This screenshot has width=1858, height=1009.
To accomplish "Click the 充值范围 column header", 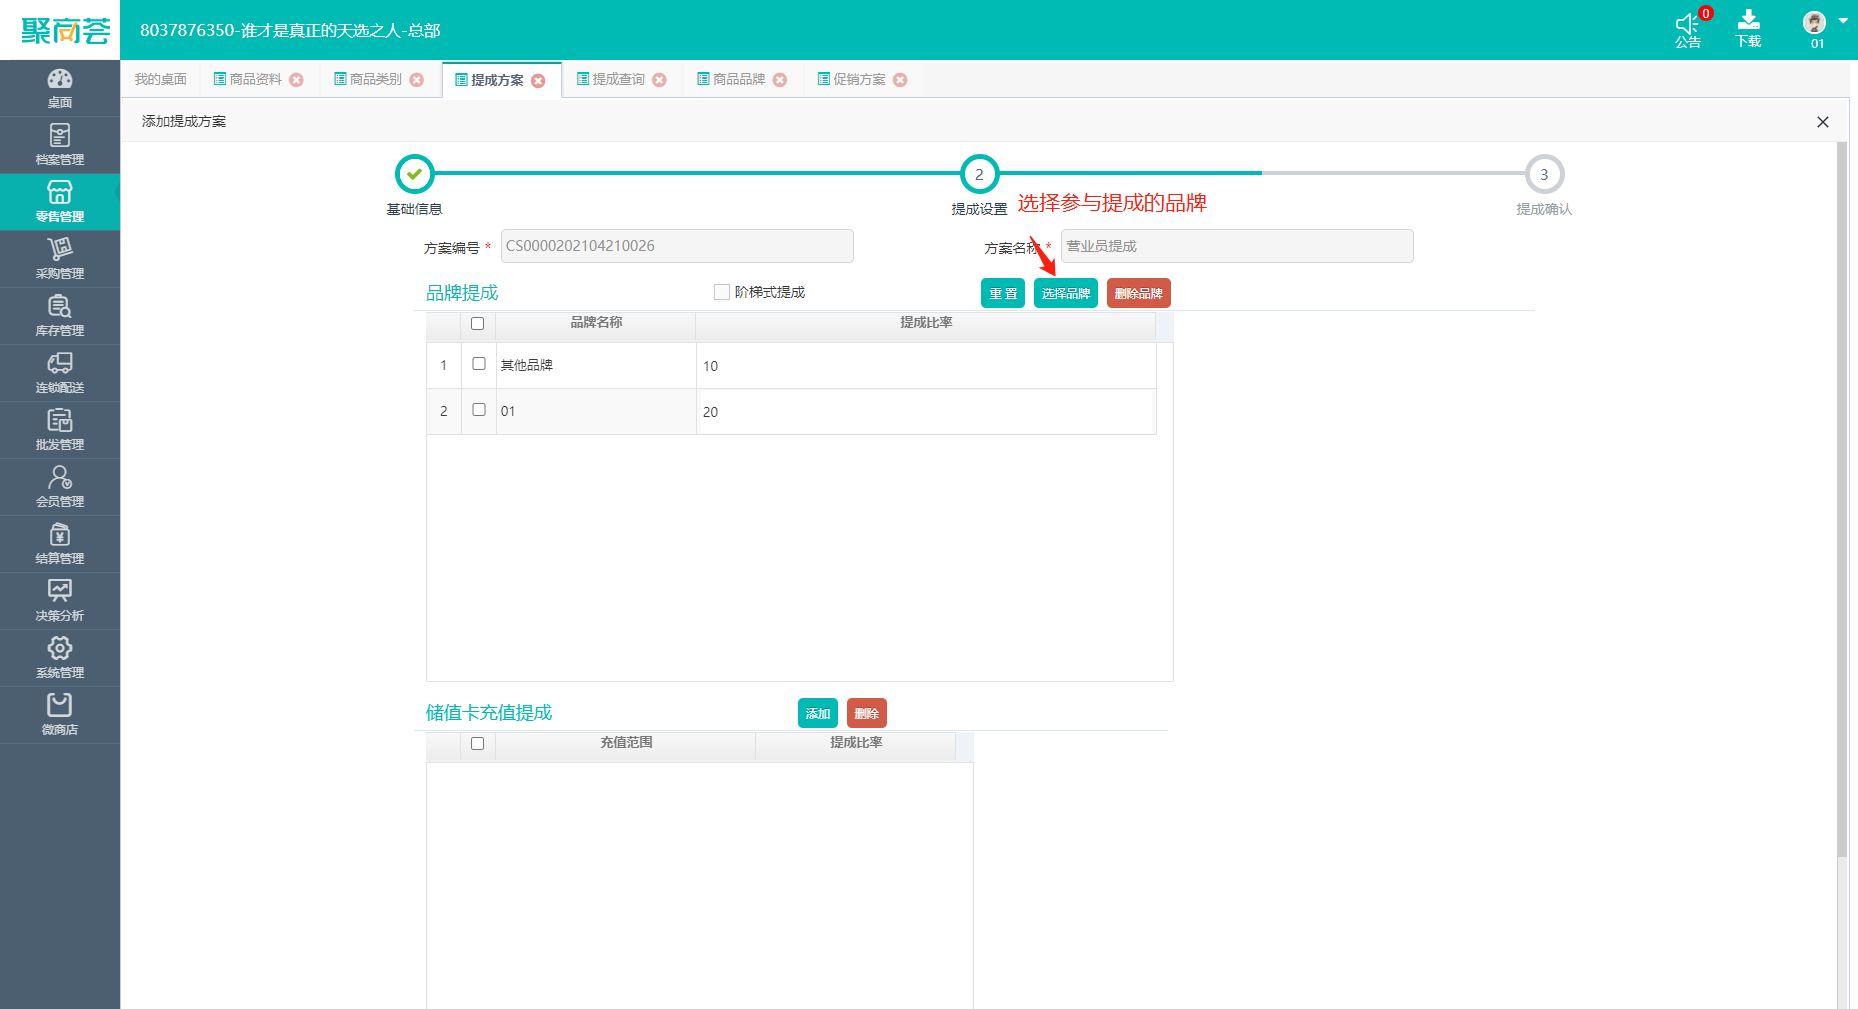I will coord(626,743).
